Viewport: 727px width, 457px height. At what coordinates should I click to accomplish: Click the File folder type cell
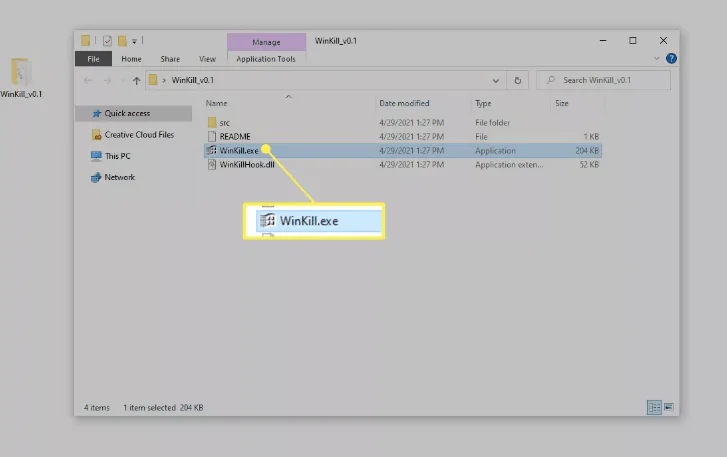[492, 123]
